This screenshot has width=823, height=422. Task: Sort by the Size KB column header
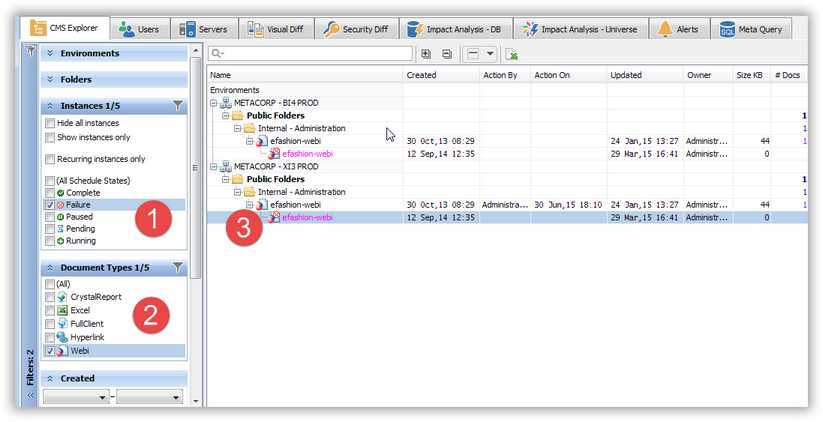(x=752, y=75)
